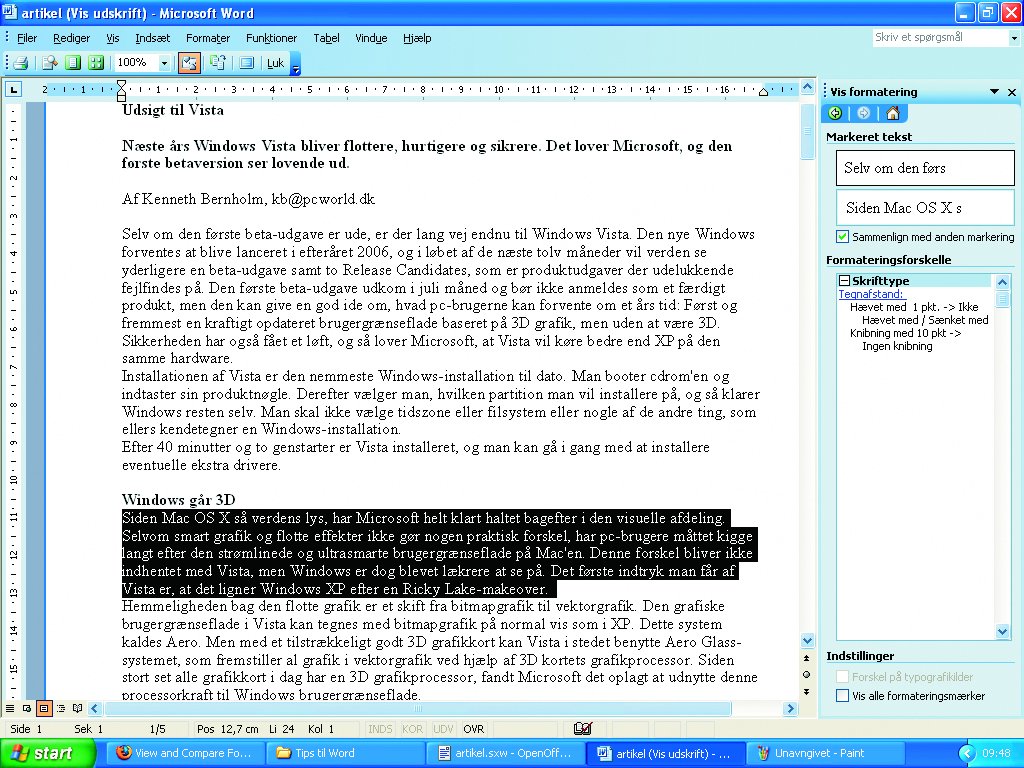Click the Luk button to close preview
The height and width of the screenshot is (768, 1024).
point(276,63)
